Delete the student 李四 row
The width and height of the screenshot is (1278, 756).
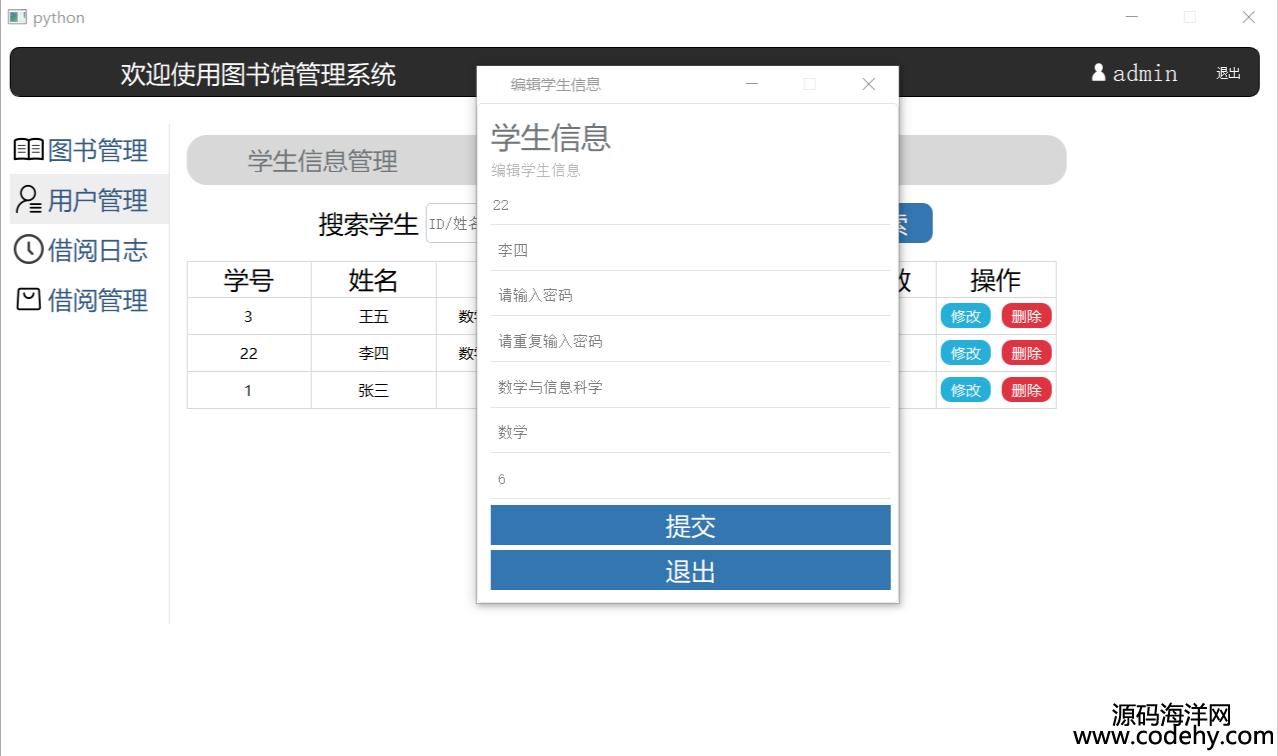pos(1026,353)
